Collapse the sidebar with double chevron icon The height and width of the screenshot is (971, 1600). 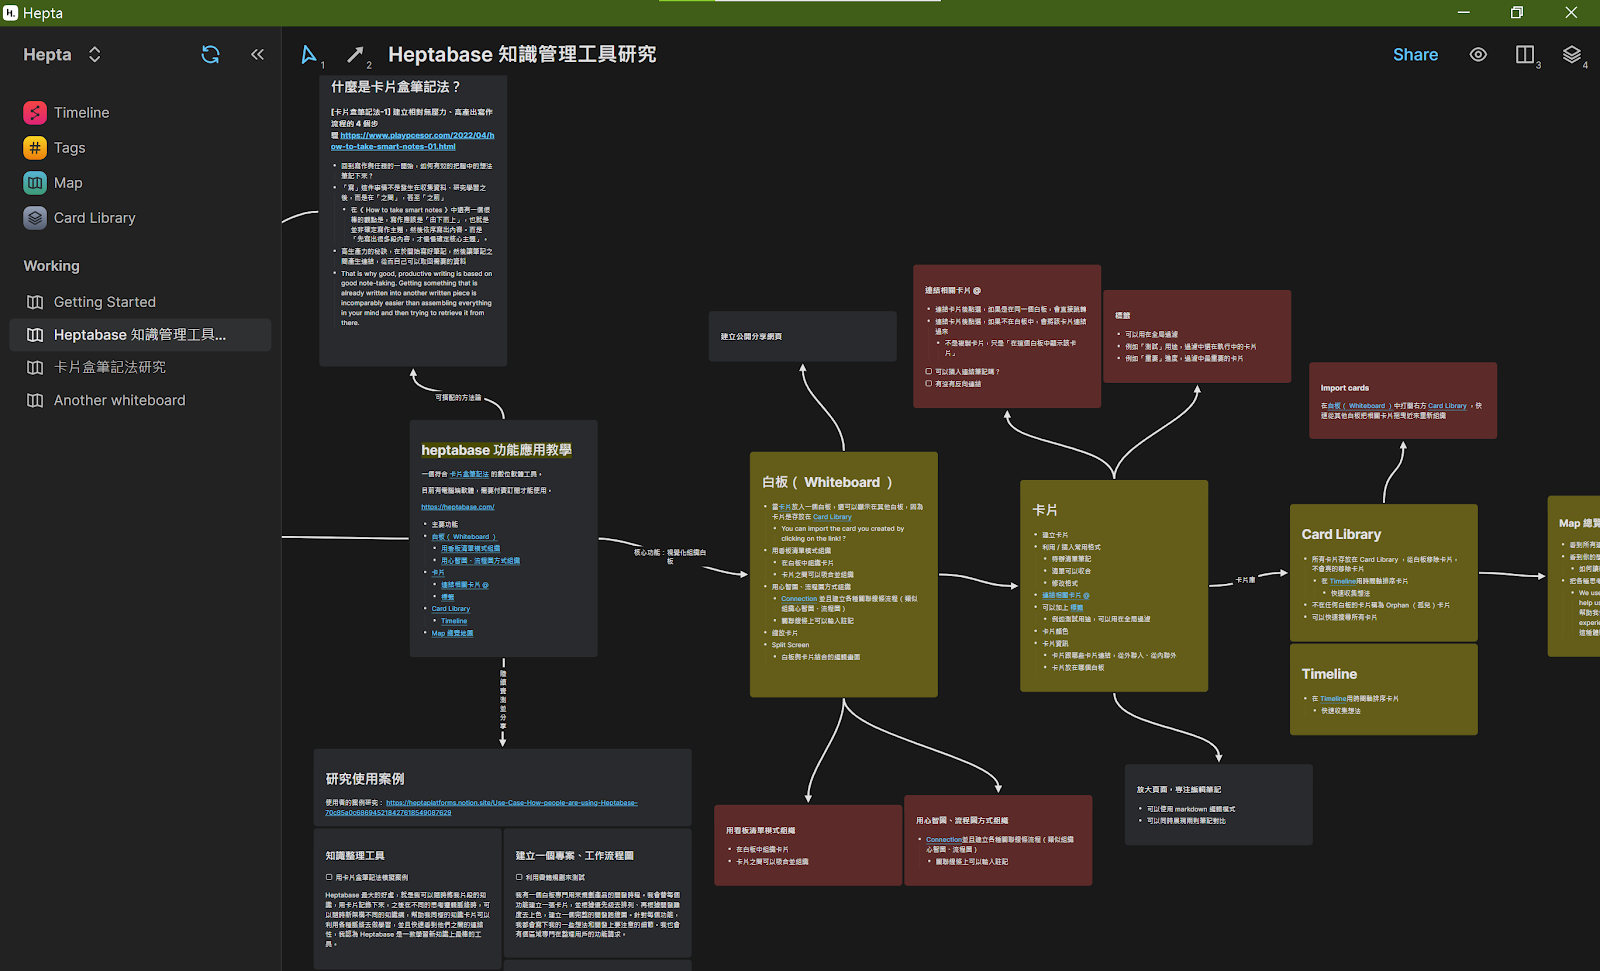click(x=257, y=55)
